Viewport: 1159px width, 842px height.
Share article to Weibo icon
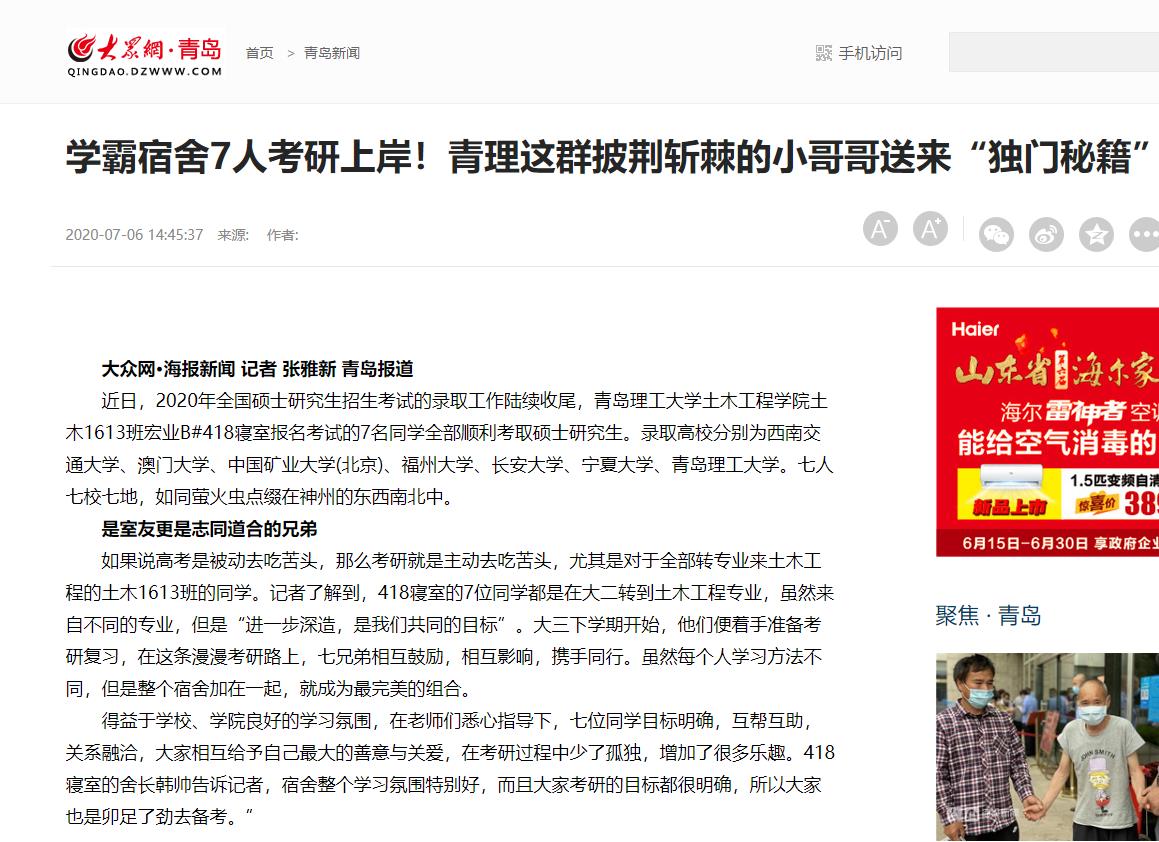point(1046,235)
